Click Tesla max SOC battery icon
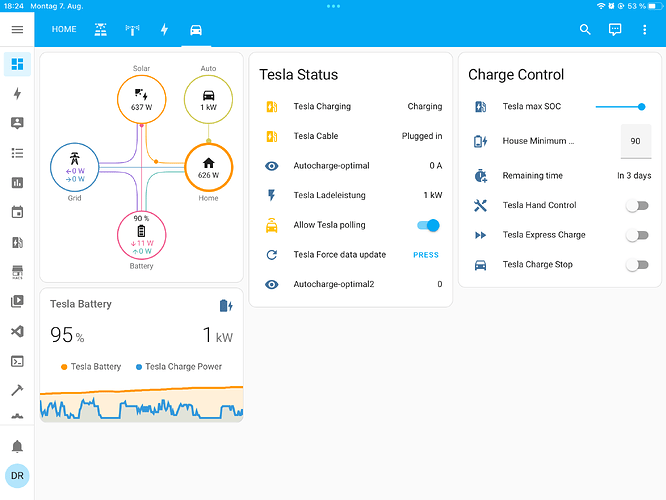The height and width of the screenshot is (500, 666). click(480, 107)
